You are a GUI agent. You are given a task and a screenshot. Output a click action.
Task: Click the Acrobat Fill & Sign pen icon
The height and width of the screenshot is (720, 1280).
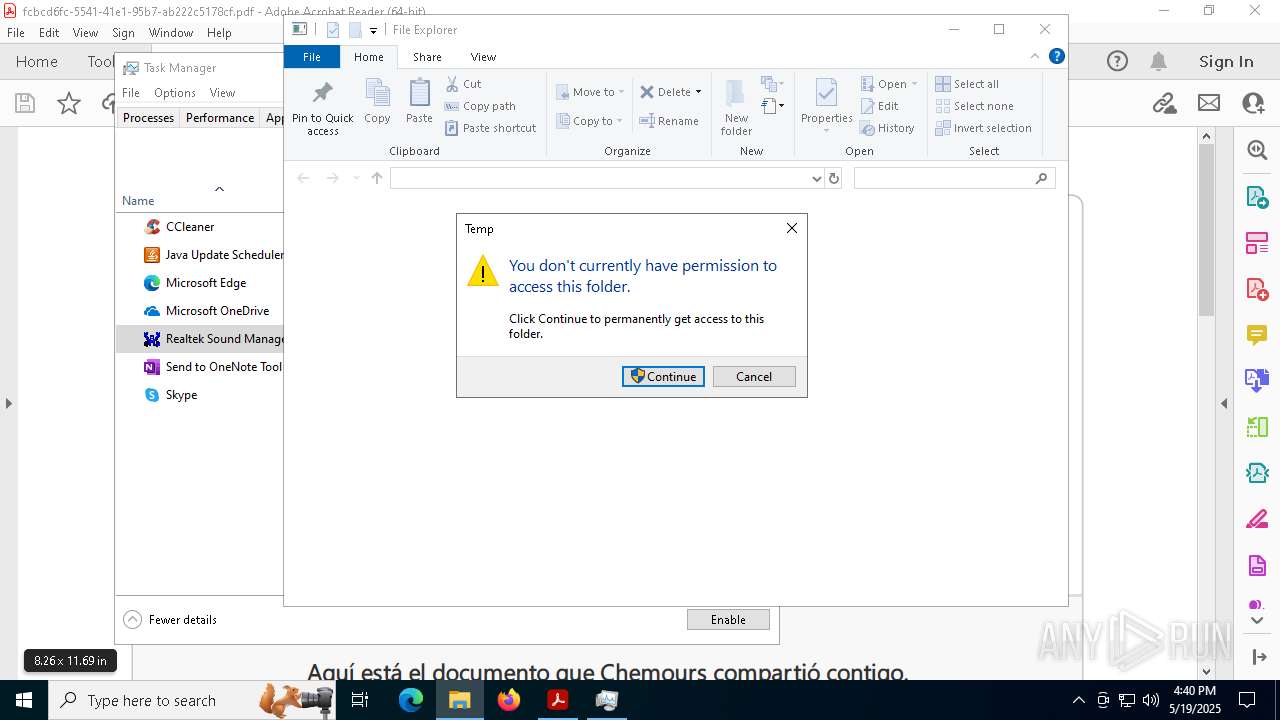click(1257, 519)
